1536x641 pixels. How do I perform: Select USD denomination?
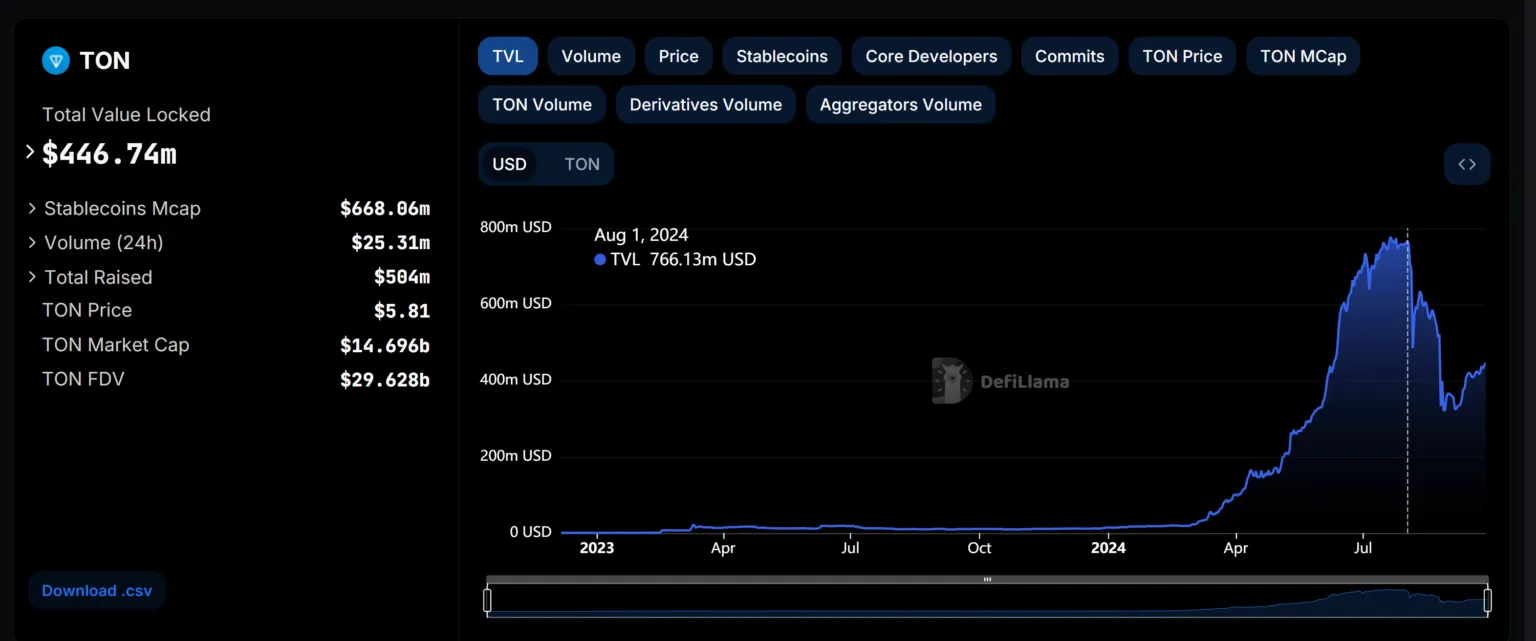[x=510, y=164]
